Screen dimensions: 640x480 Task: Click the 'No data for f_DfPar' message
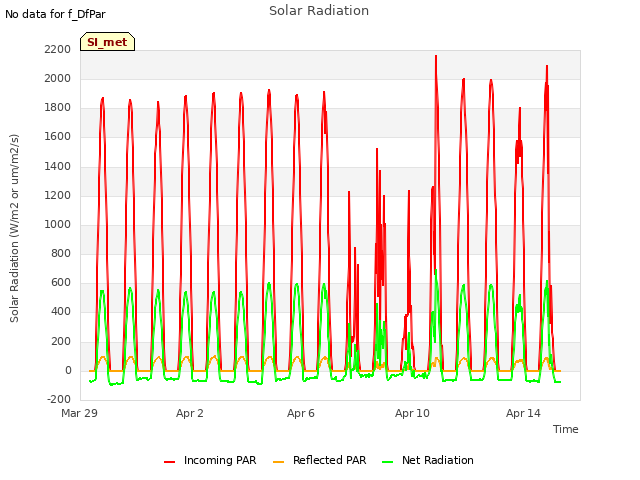56,15
